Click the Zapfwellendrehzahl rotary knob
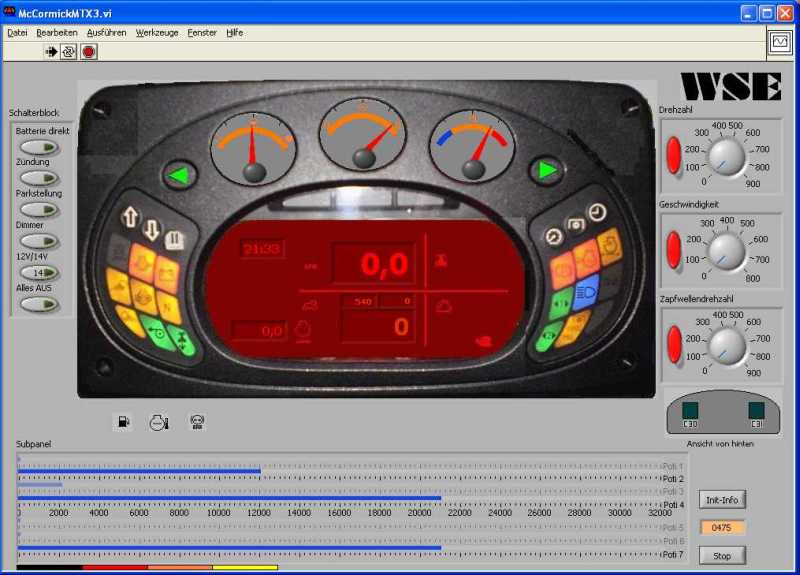Image resolution: width=800 pixels, height=575 pixels. click(727, 347)
